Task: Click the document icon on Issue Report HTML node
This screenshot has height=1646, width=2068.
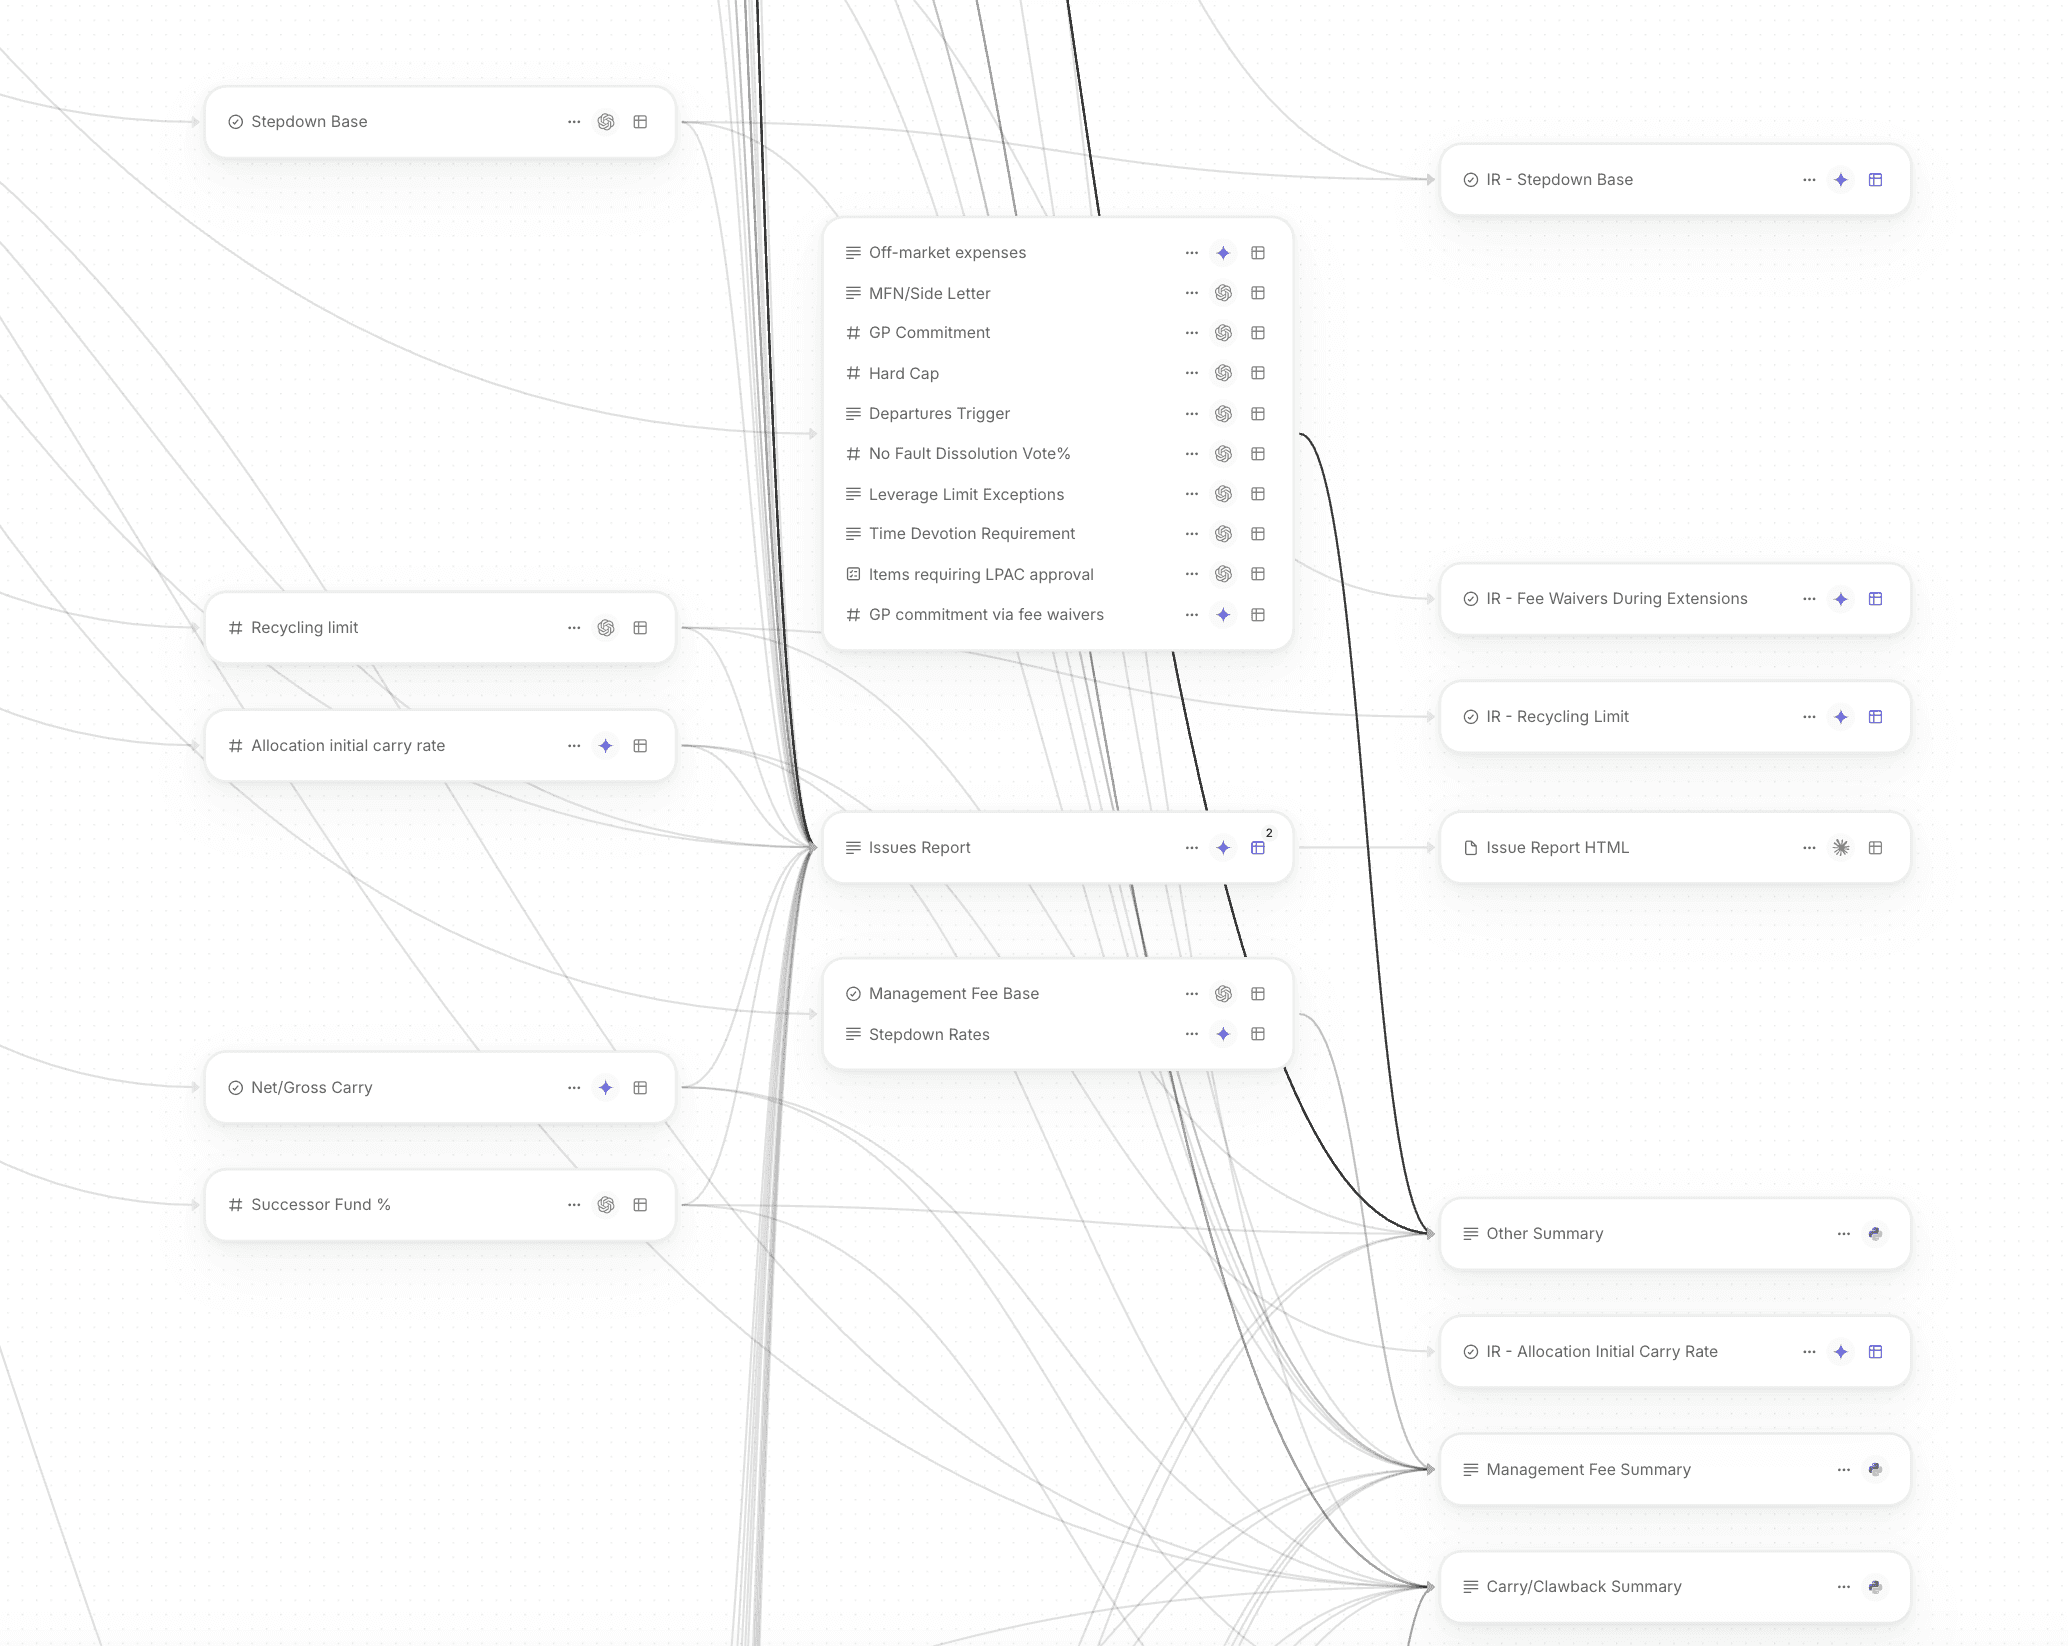Action: 1470,847
